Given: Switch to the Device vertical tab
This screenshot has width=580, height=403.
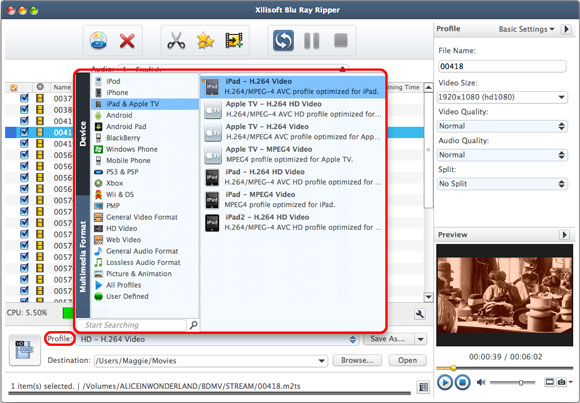Looking at the screenshot, I should [x=83, y=134].
